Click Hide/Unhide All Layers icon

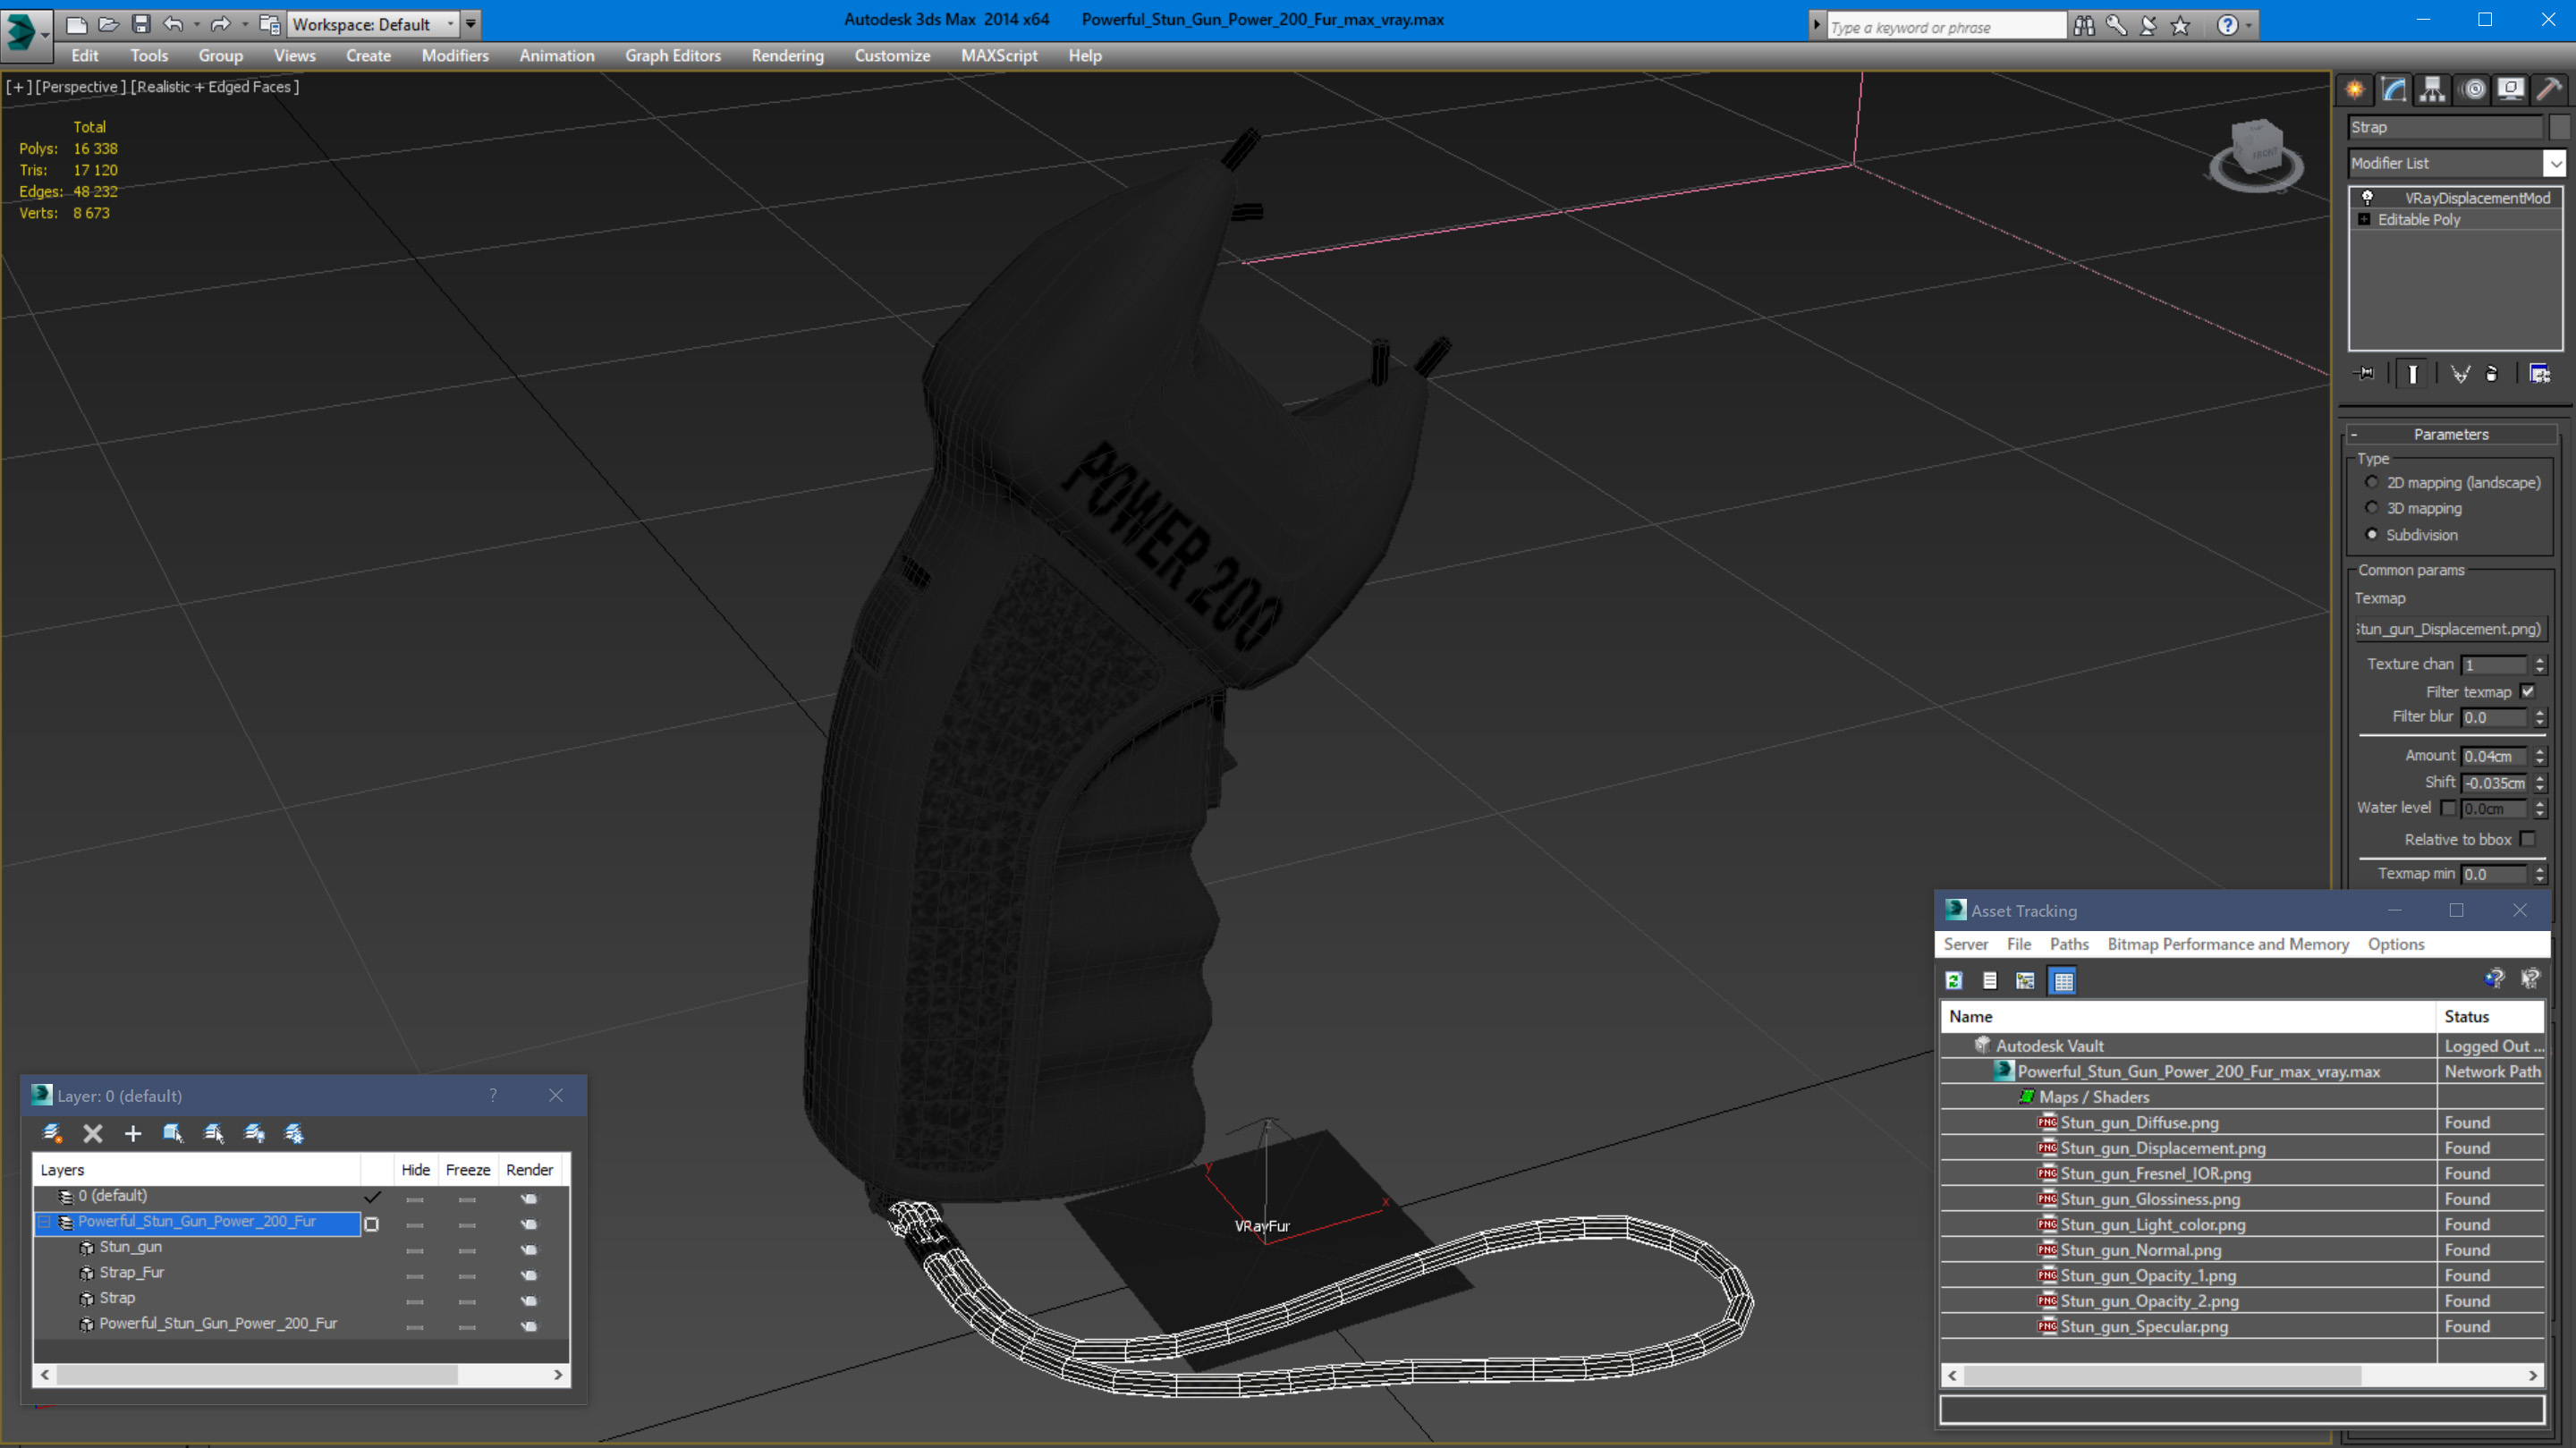click(x=254, y=1133)
